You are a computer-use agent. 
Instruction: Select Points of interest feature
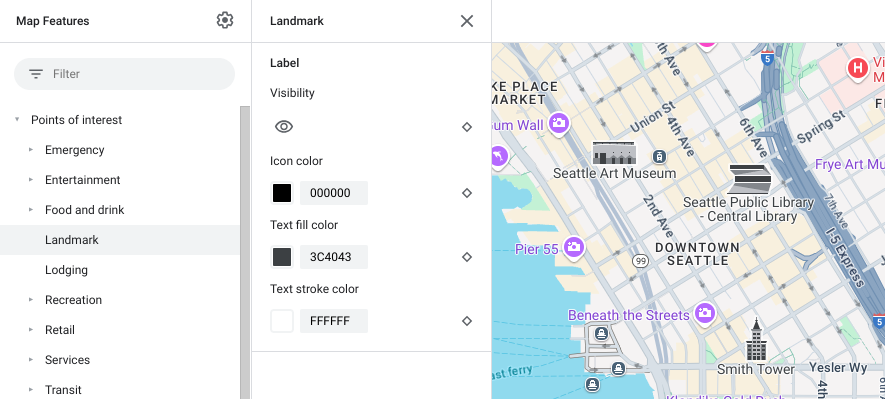pos(77,120)
